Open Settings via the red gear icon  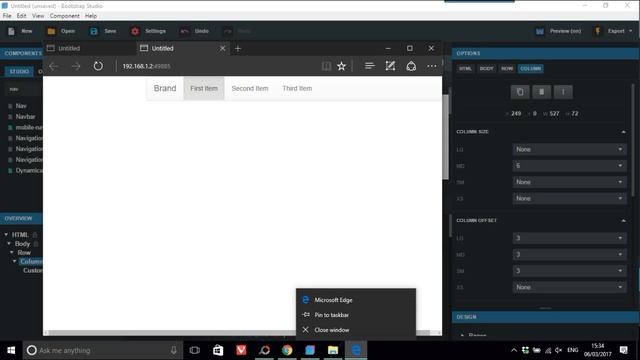[135, 31]
